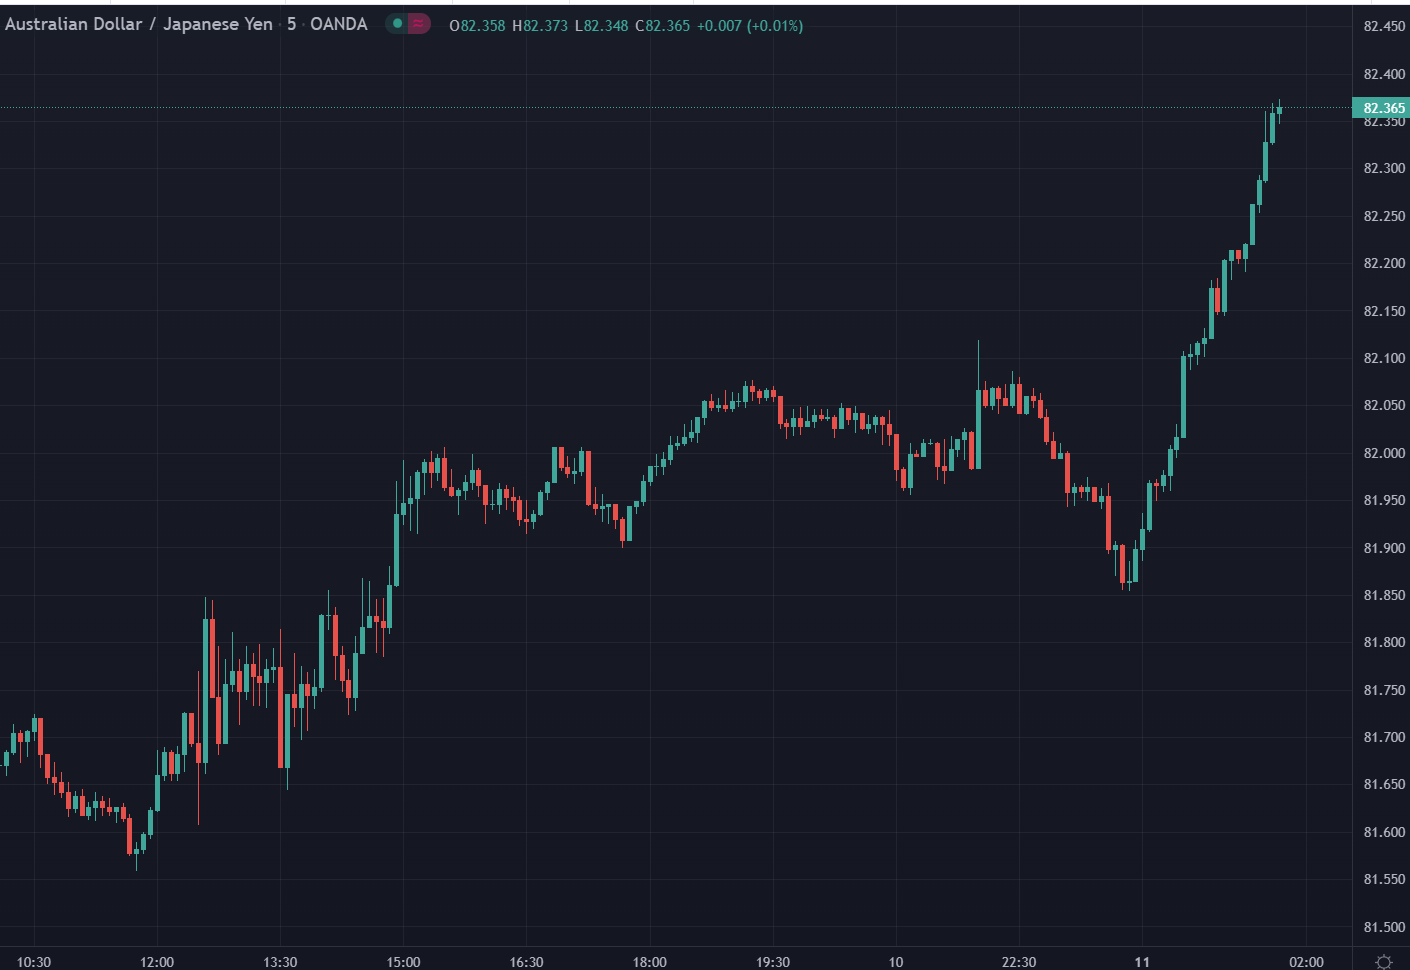
Task: Click 82.100 on the price axis
Action: (x=1384, y=358)
